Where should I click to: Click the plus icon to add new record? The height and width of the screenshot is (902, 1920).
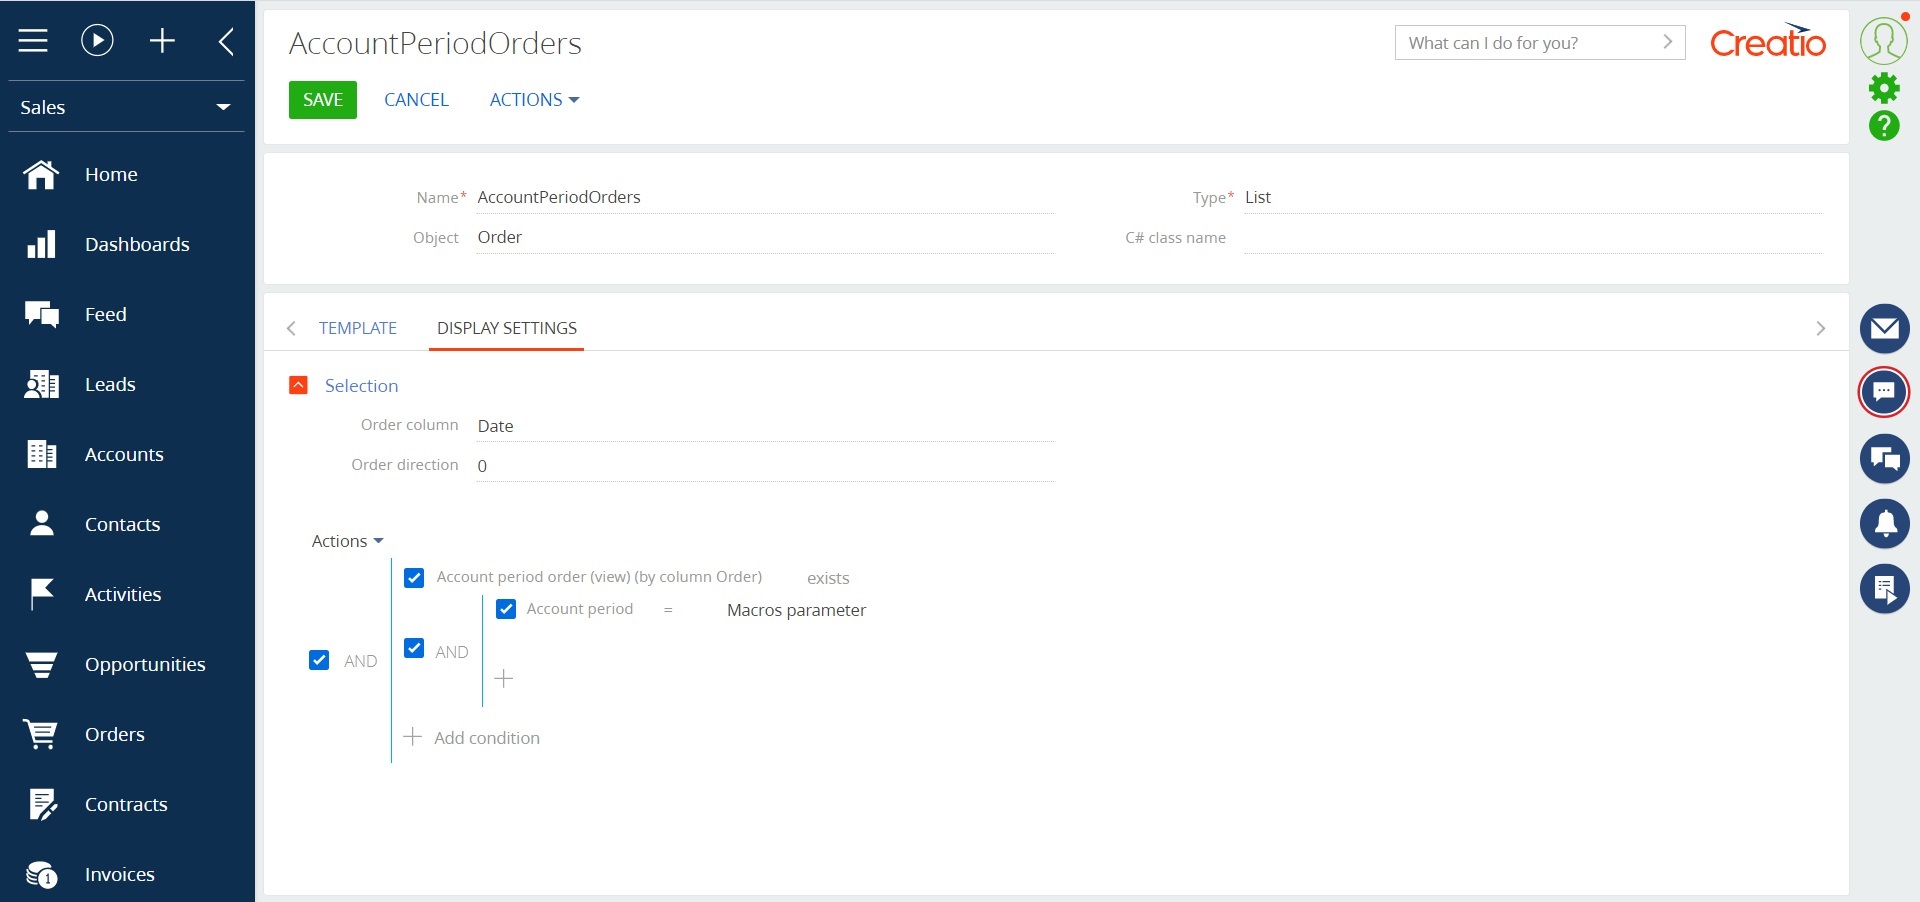point(162,40)
